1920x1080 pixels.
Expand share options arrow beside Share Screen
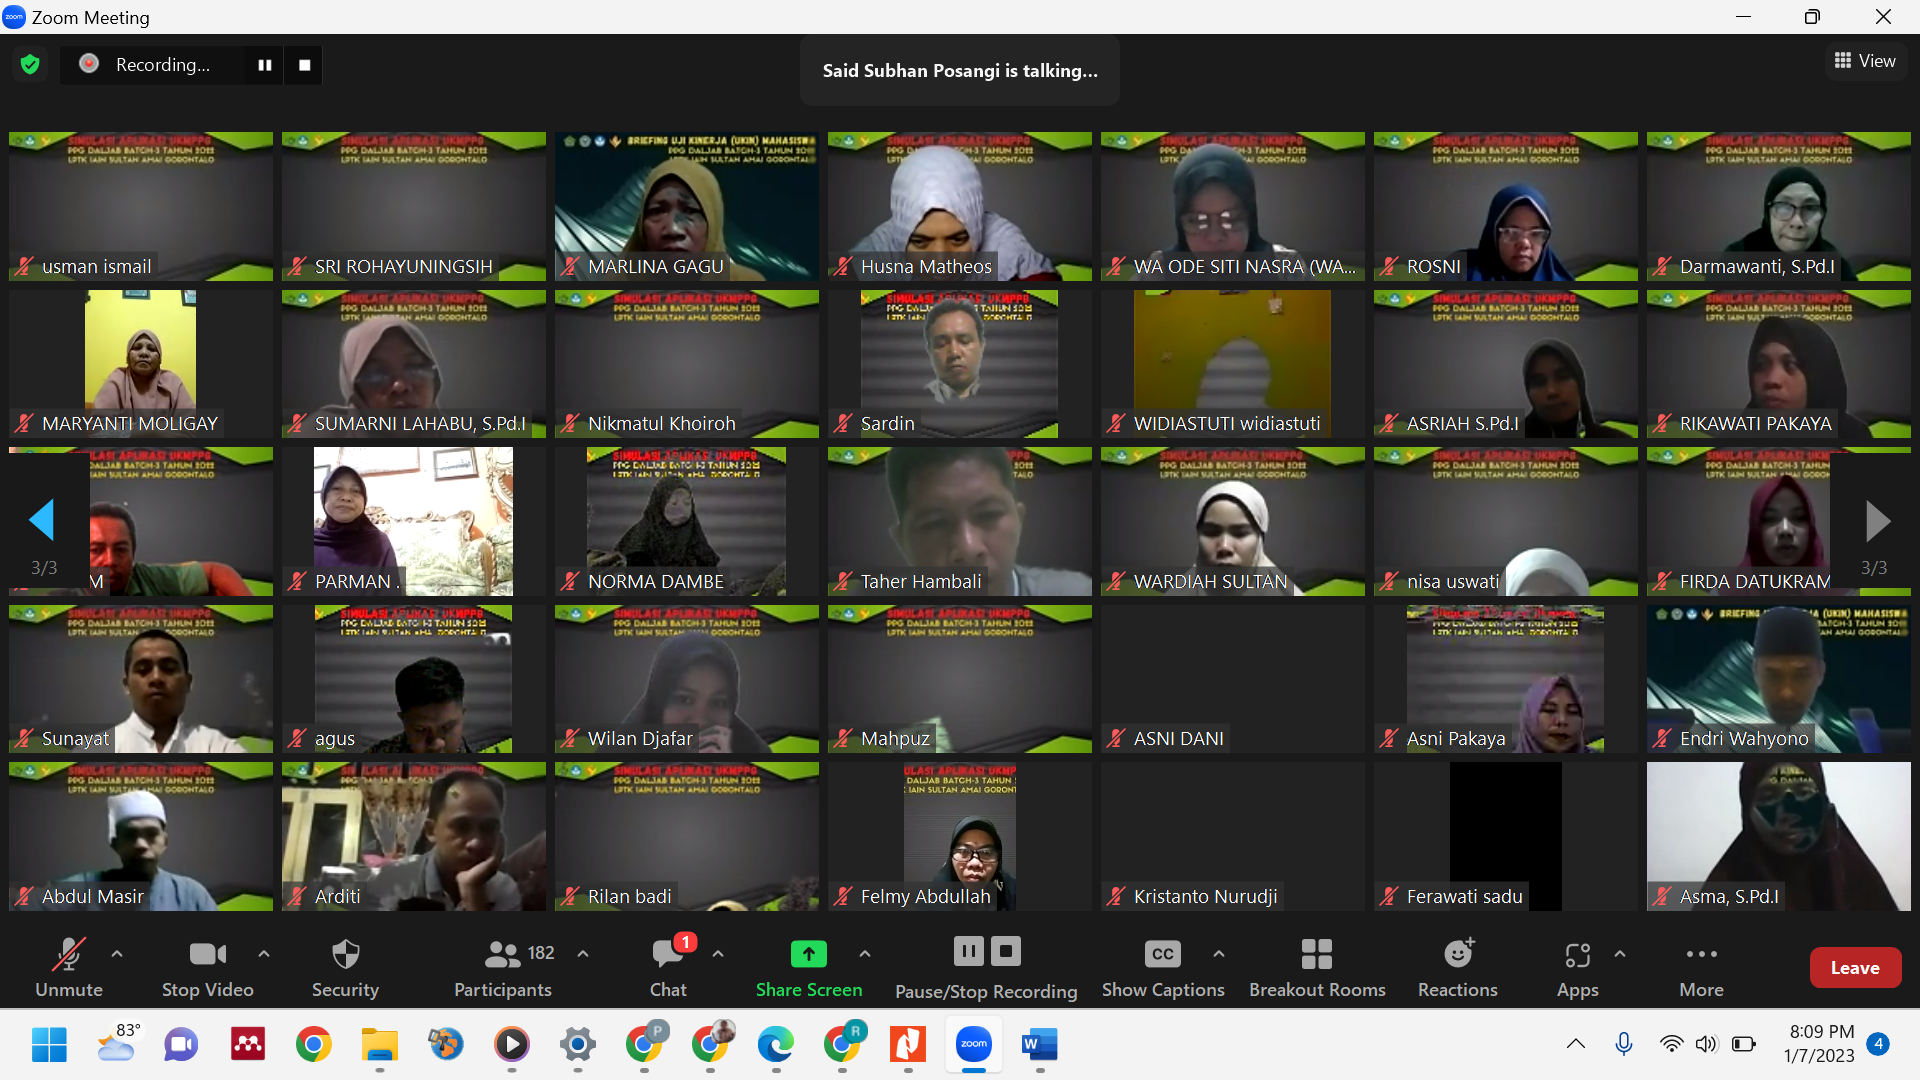point(865,954)
